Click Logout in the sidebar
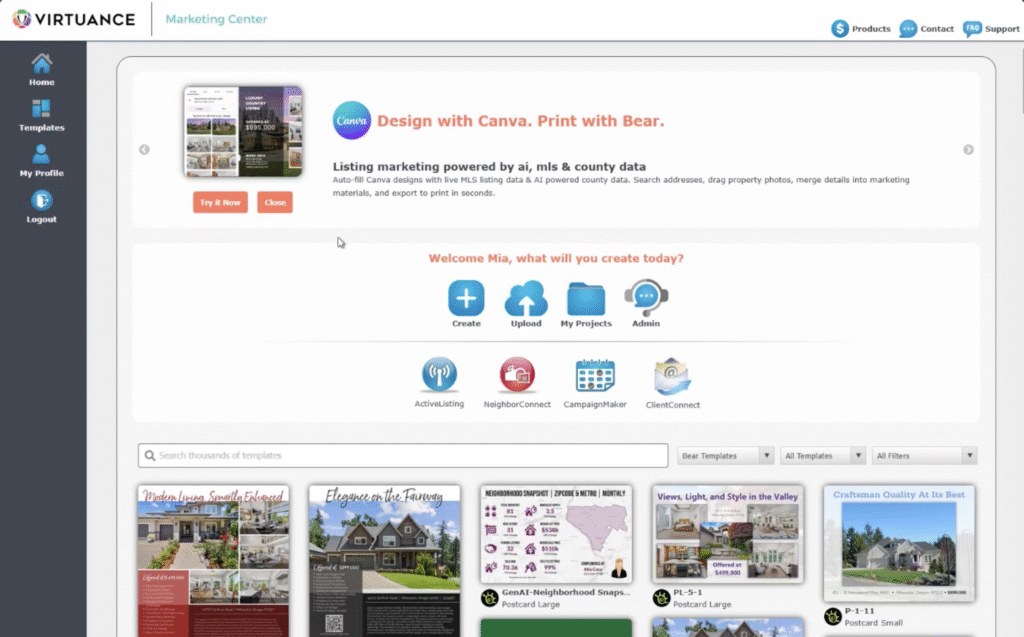This screenshot has height=637, width=1024. tap(41, 206)
